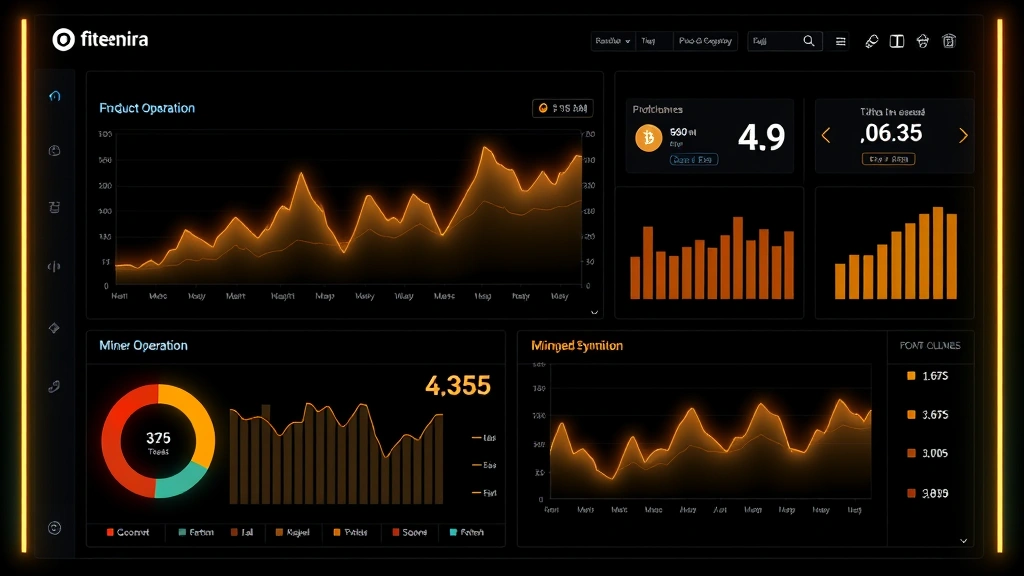Select the pen icon in the top bar

coord(871,41)
